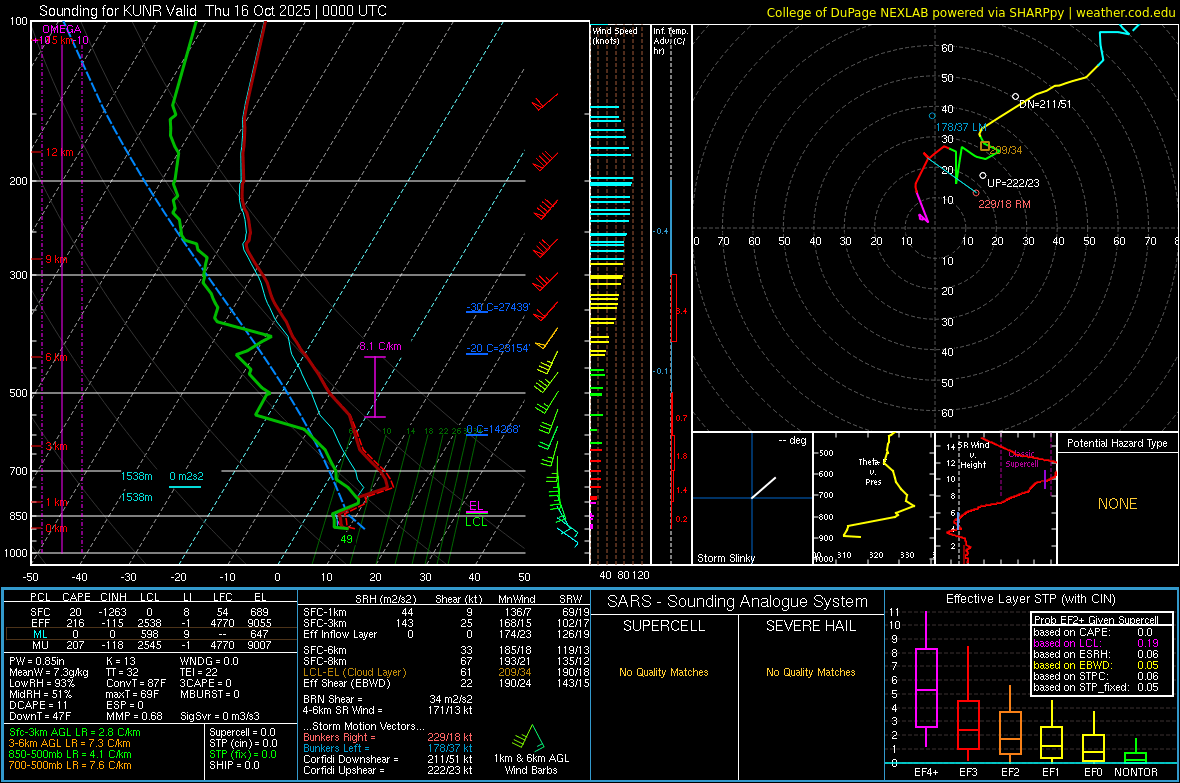1180x783 pixels.
Task: Click the 1km & 6km wind barbs icon
Action: (530, 737)
